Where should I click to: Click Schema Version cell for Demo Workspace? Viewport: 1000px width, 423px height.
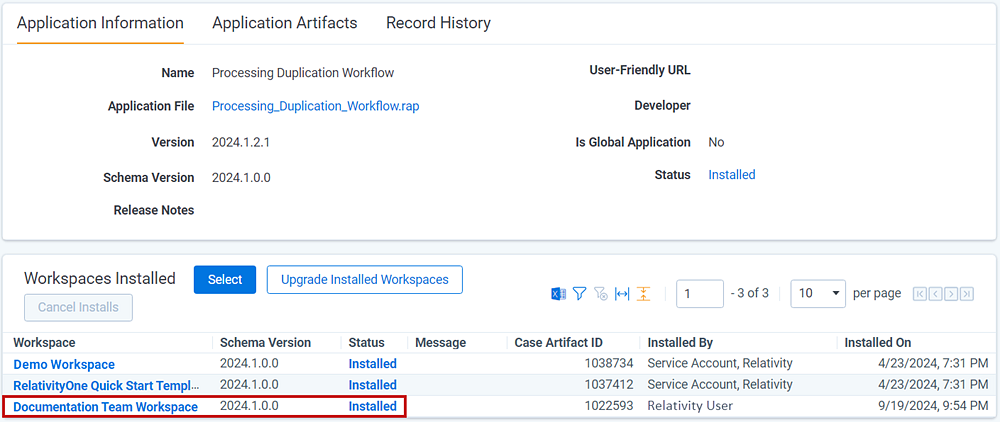tap(249, 364)
